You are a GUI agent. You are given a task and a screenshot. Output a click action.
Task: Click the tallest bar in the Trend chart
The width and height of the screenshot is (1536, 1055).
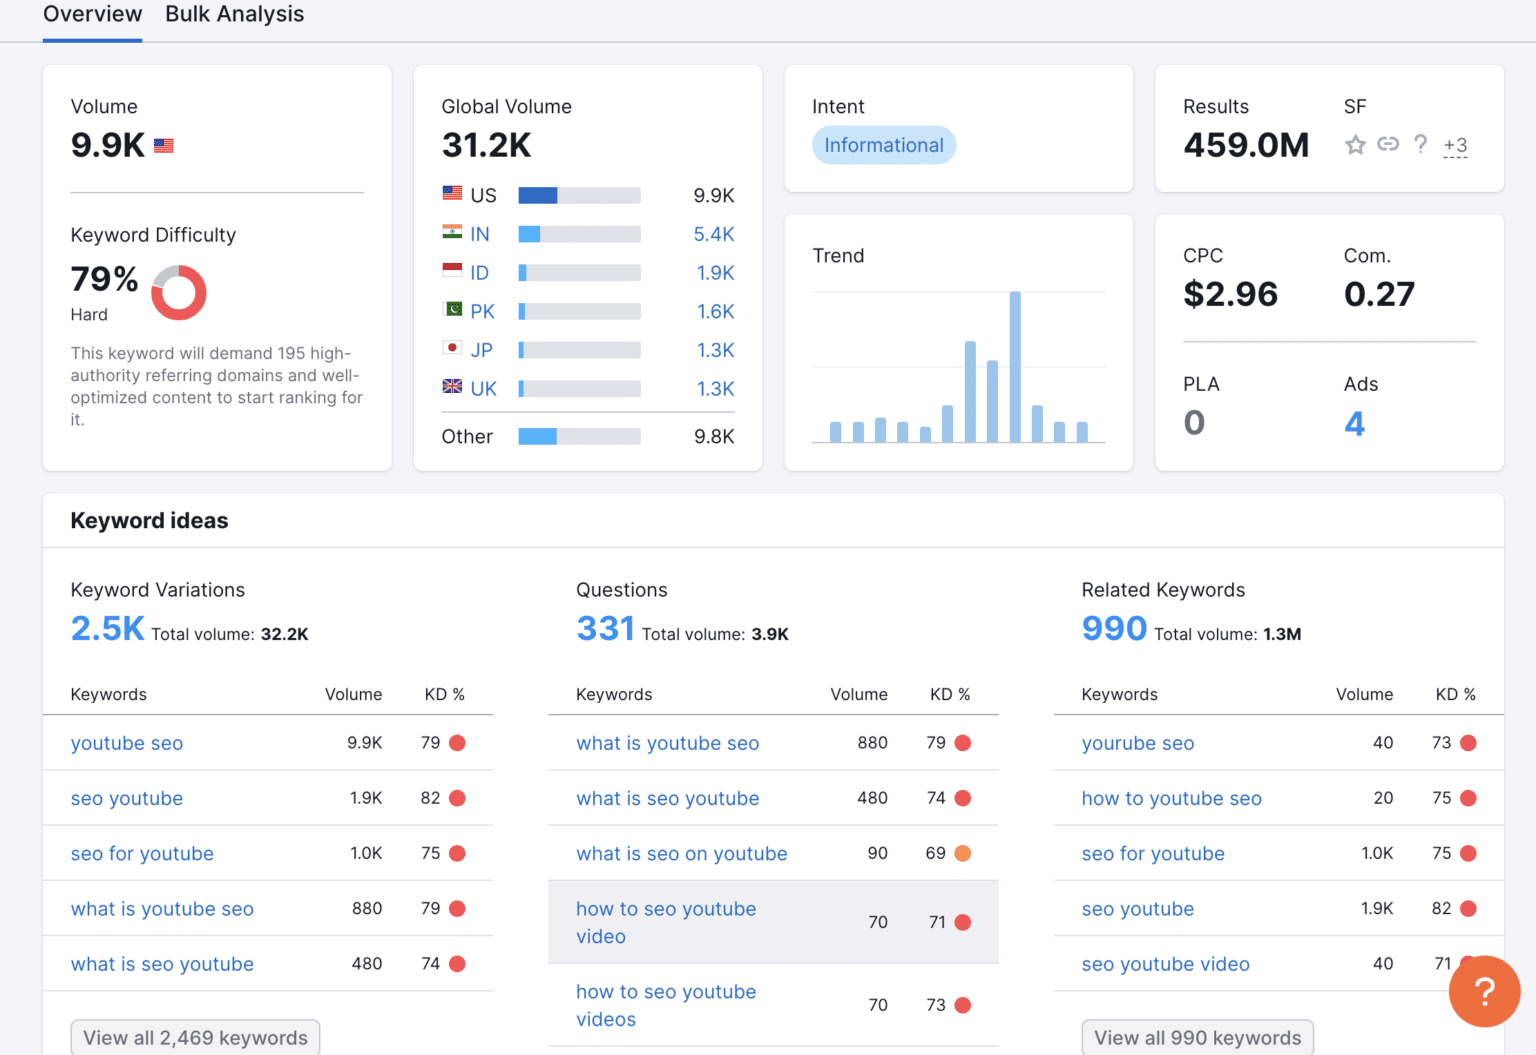1015,365
